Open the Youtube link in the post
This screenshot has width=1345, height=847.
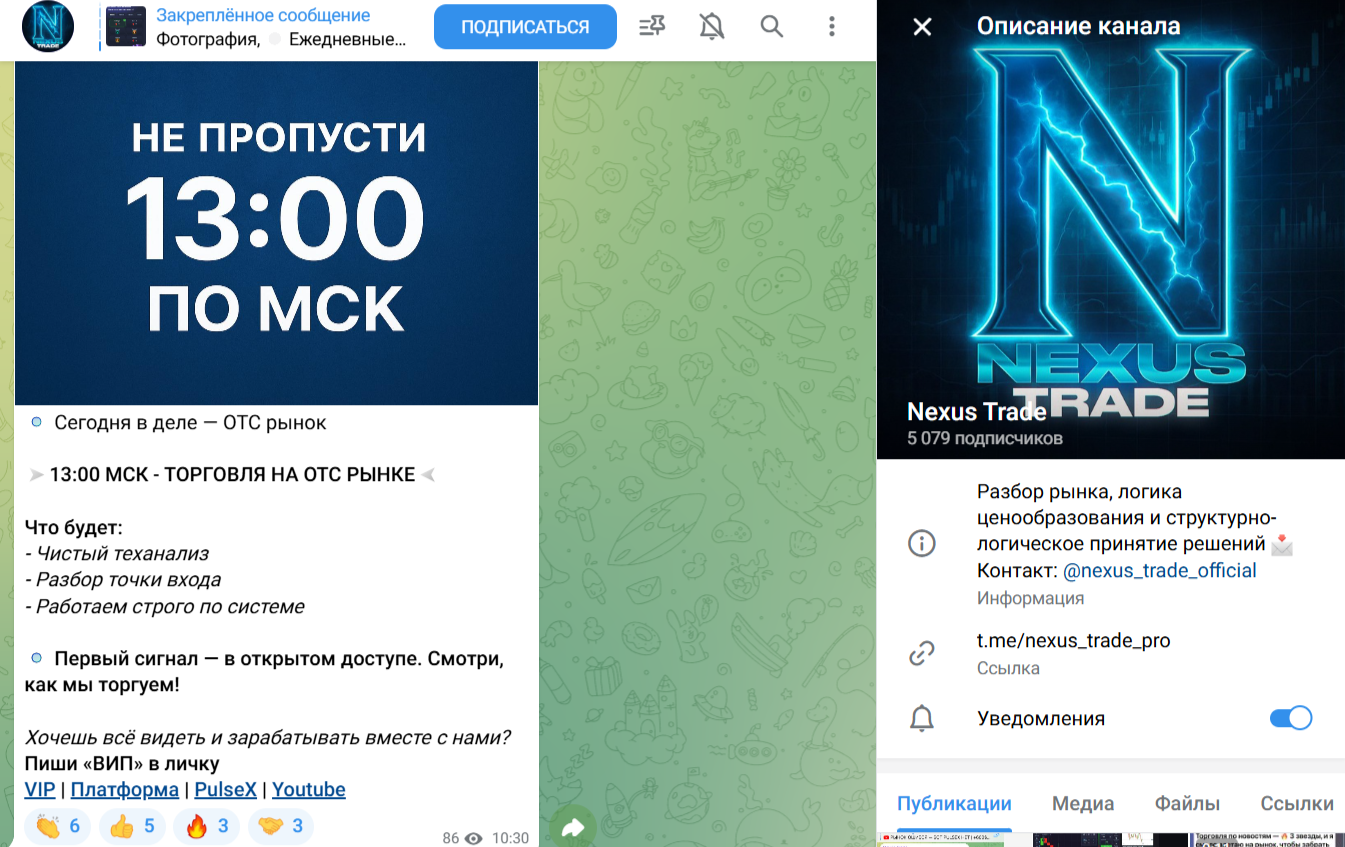[308, 789]
